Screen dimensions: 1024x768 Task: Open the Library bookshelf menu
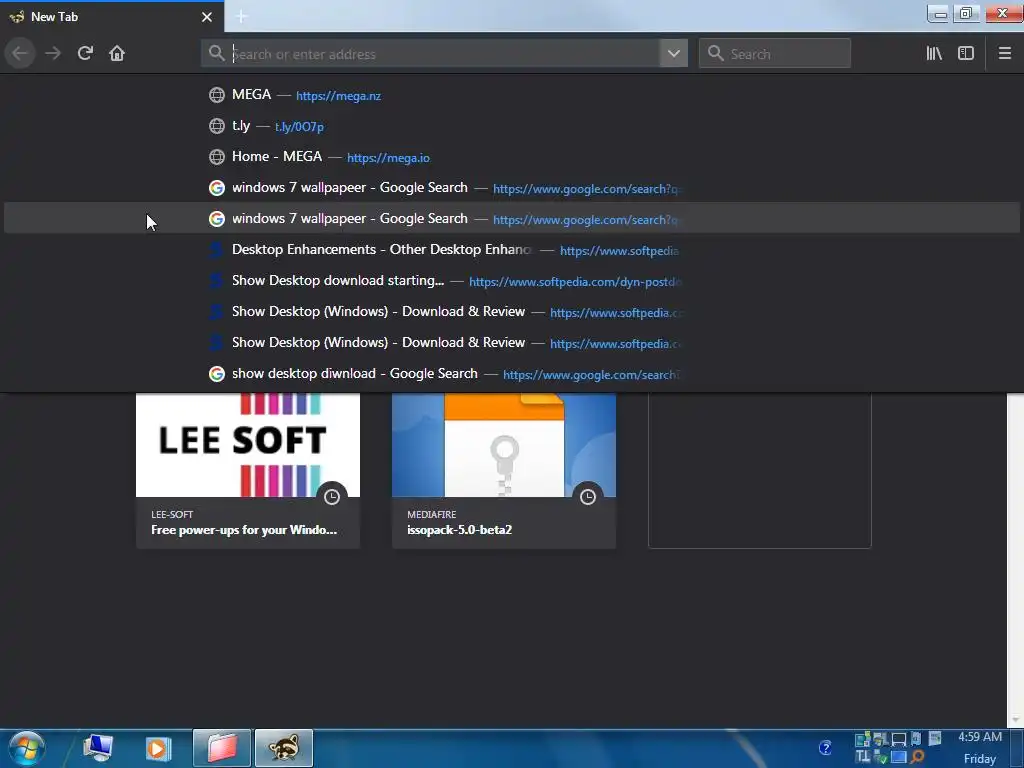coord(934,54)
